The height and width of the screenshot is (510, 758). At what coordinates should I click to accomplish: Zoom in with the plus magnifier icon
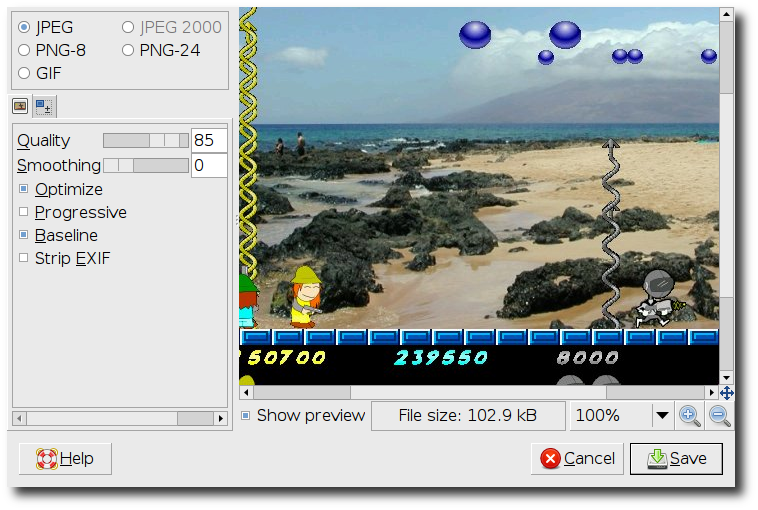pos(690,416)
